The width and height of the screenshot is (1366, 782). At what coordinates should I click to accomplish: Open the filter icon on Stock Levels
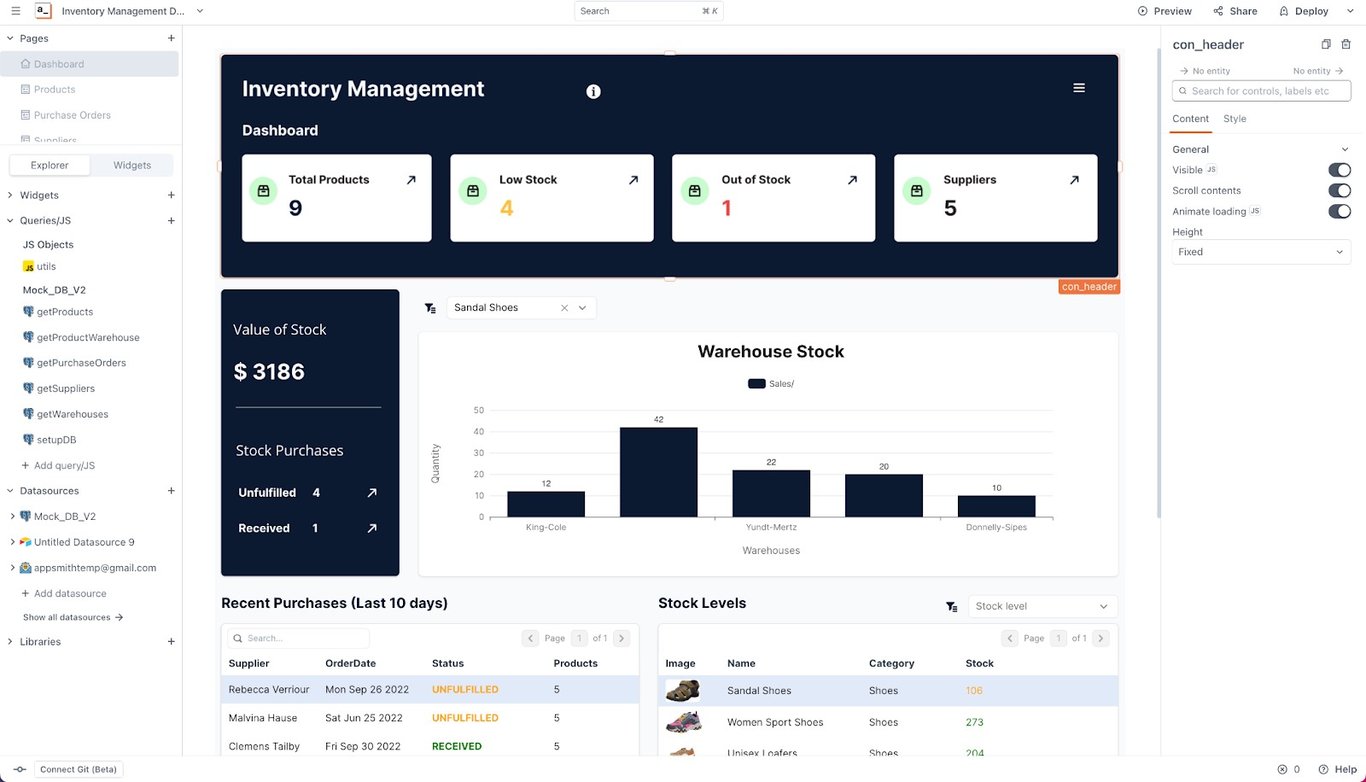tap(951, 605)
